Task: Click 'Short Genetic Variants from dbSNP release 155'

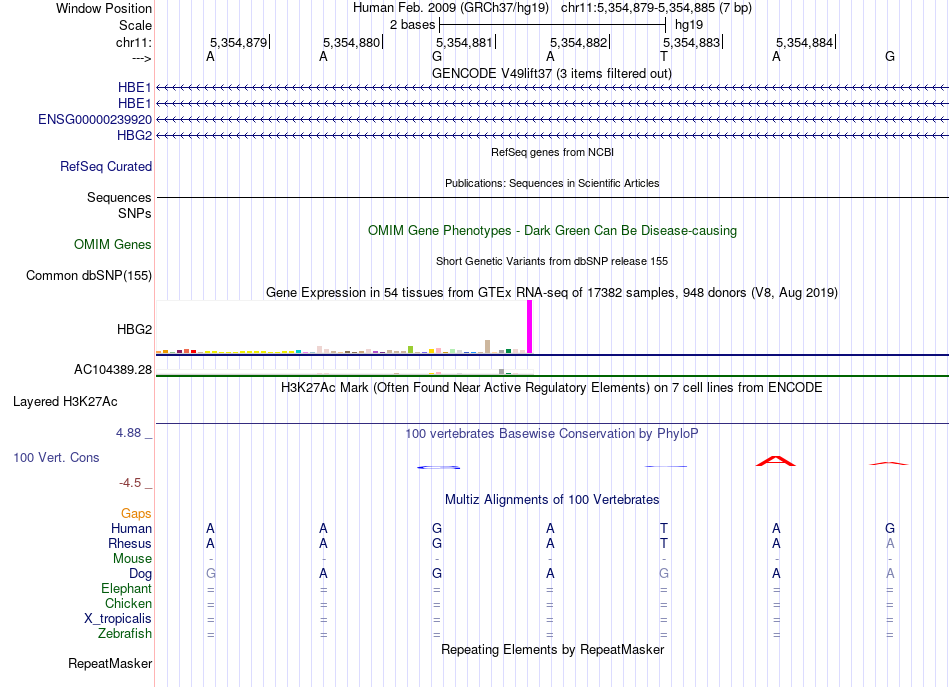Action: pos(552,261)
